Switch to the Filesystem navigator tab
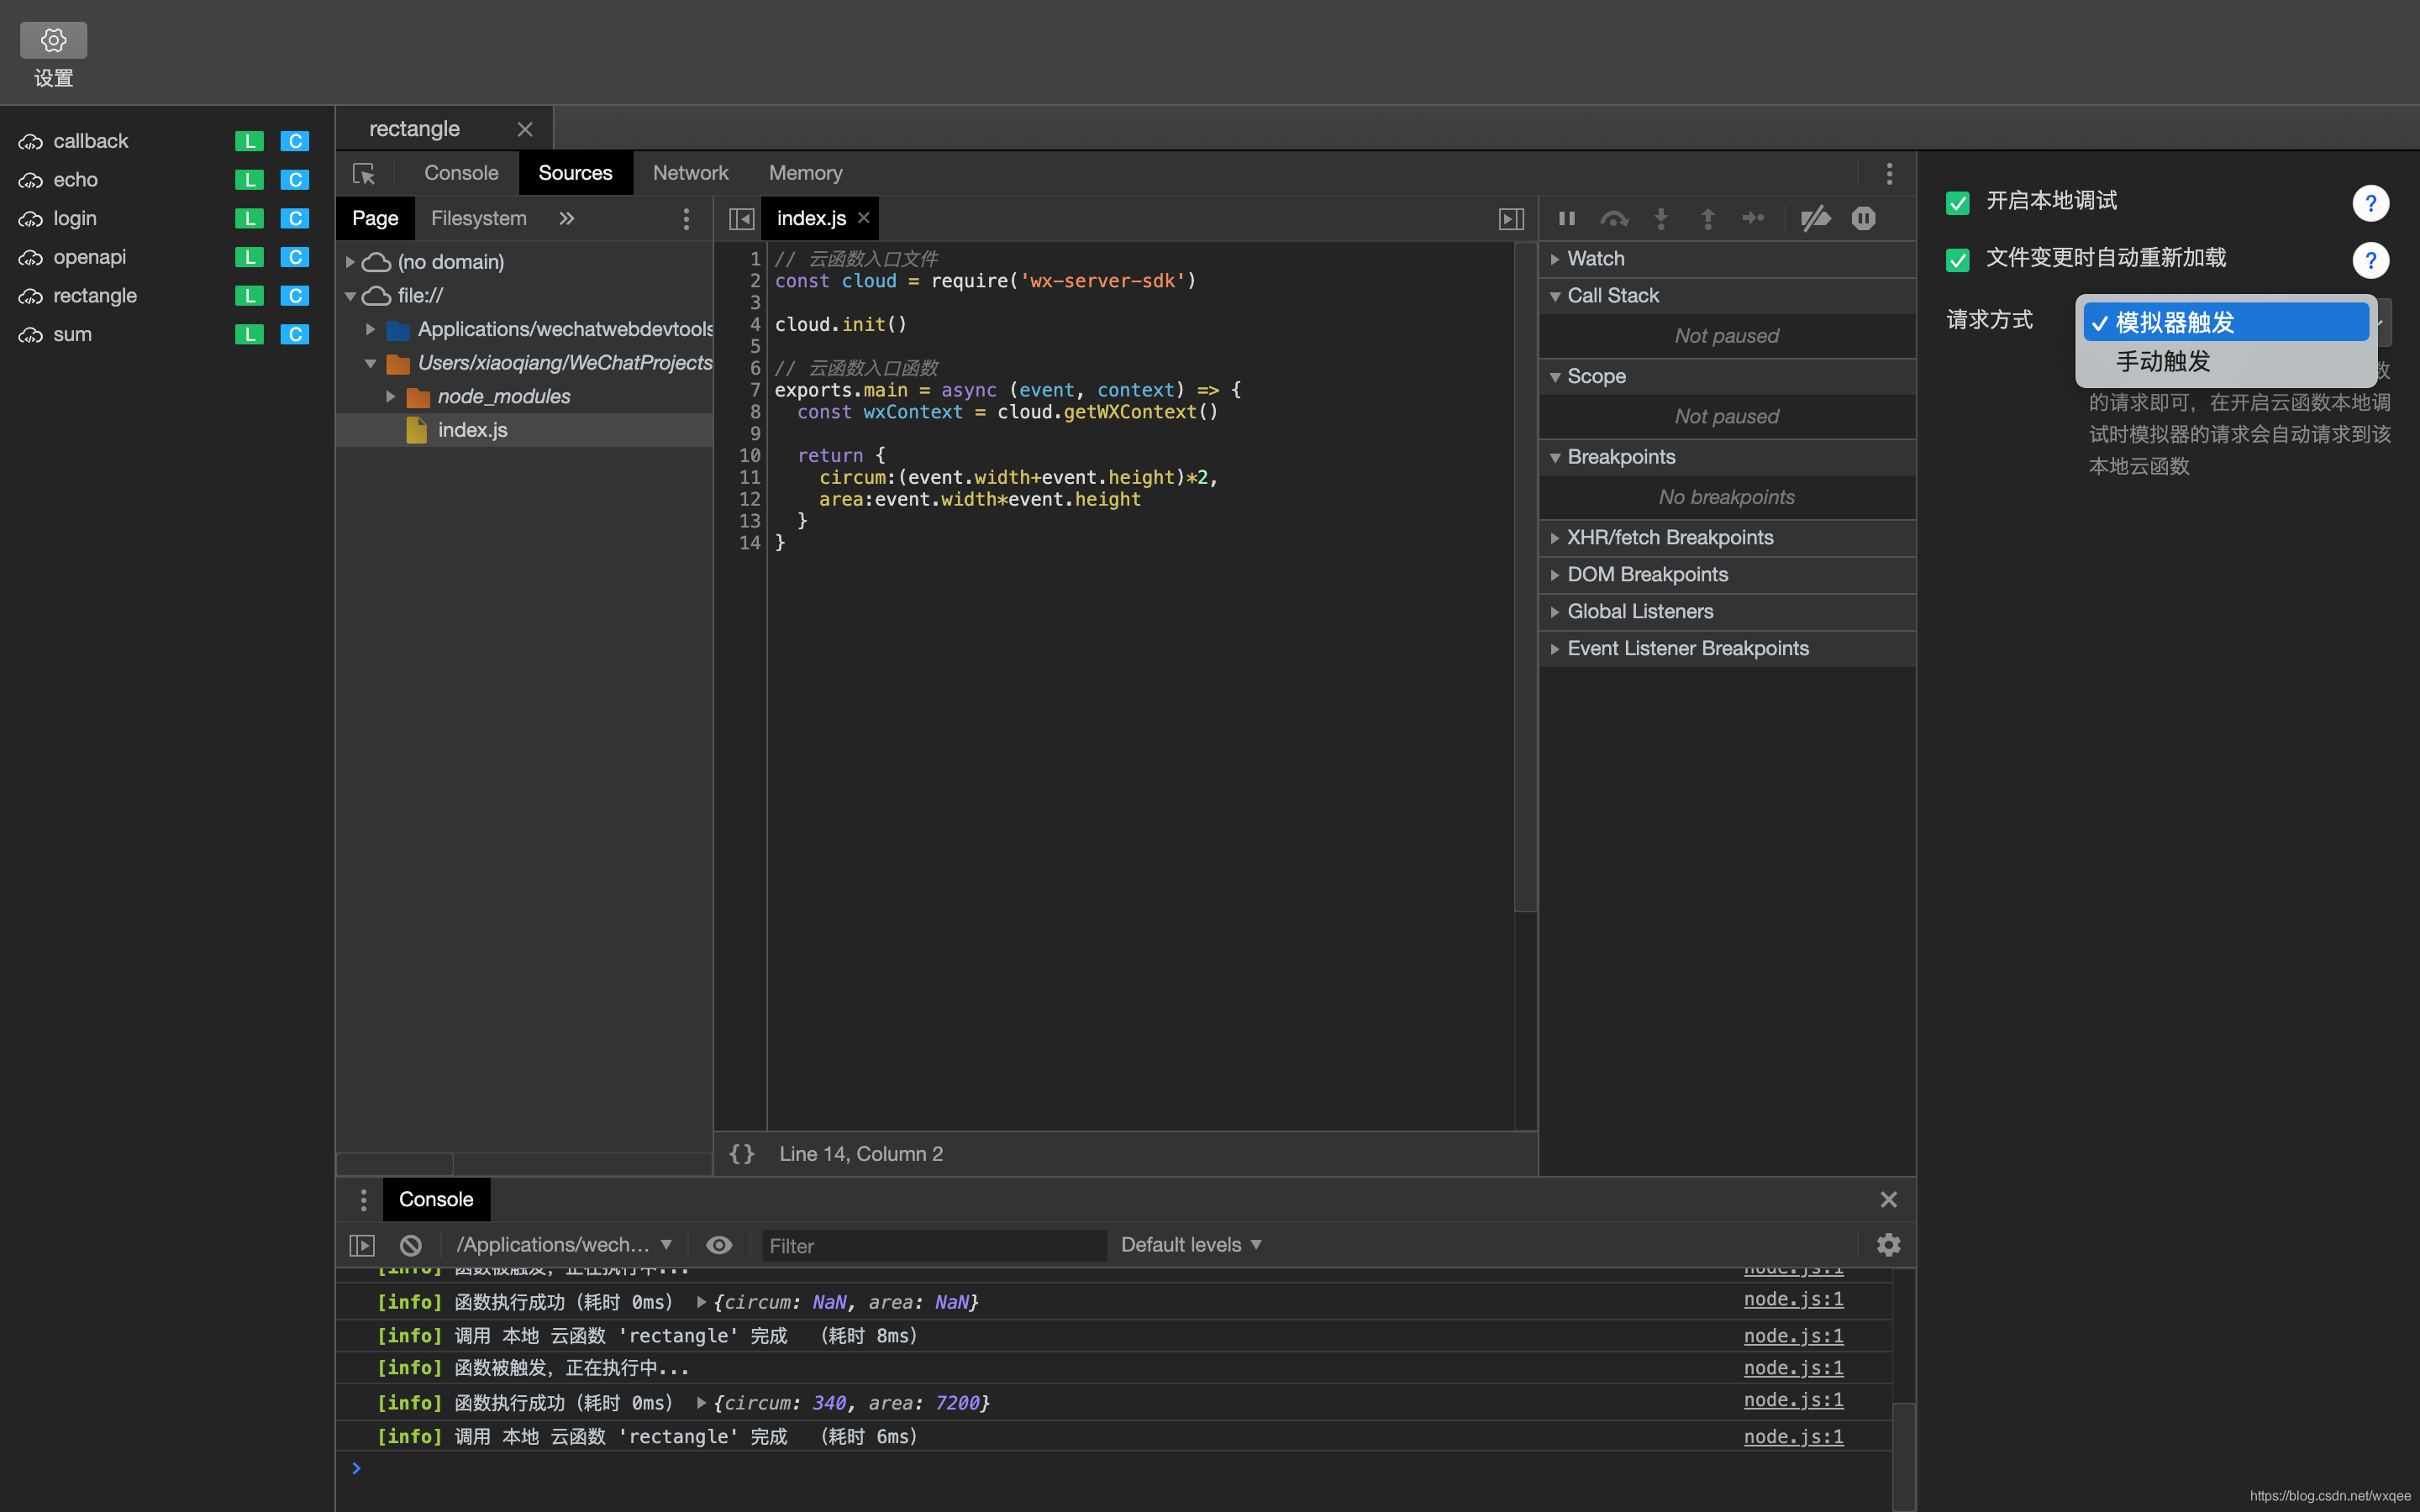 (478, 218)
